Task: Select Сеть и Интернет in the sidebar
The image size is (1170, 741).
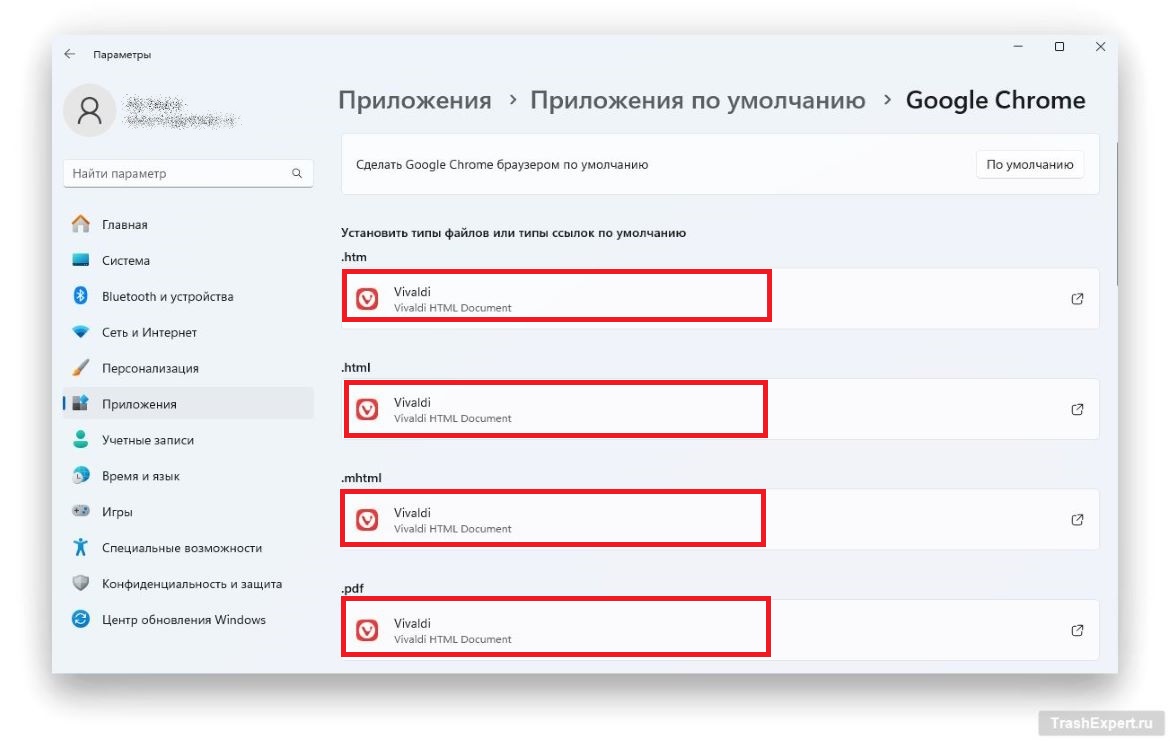Action: click(149, 332)
